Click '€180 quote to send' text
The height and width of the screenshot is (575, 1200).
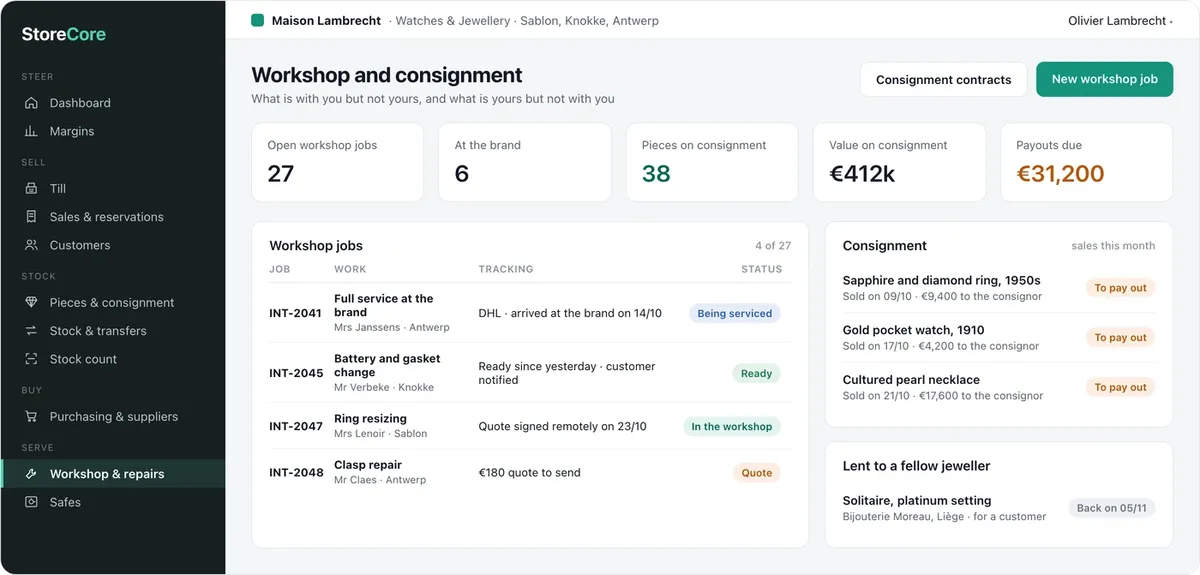(529, 472)
